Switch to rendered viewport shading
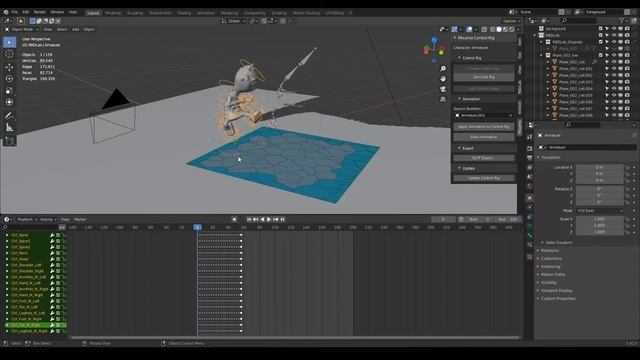Image resolution: width=640 pixels, height=360 pixels. 511,29
